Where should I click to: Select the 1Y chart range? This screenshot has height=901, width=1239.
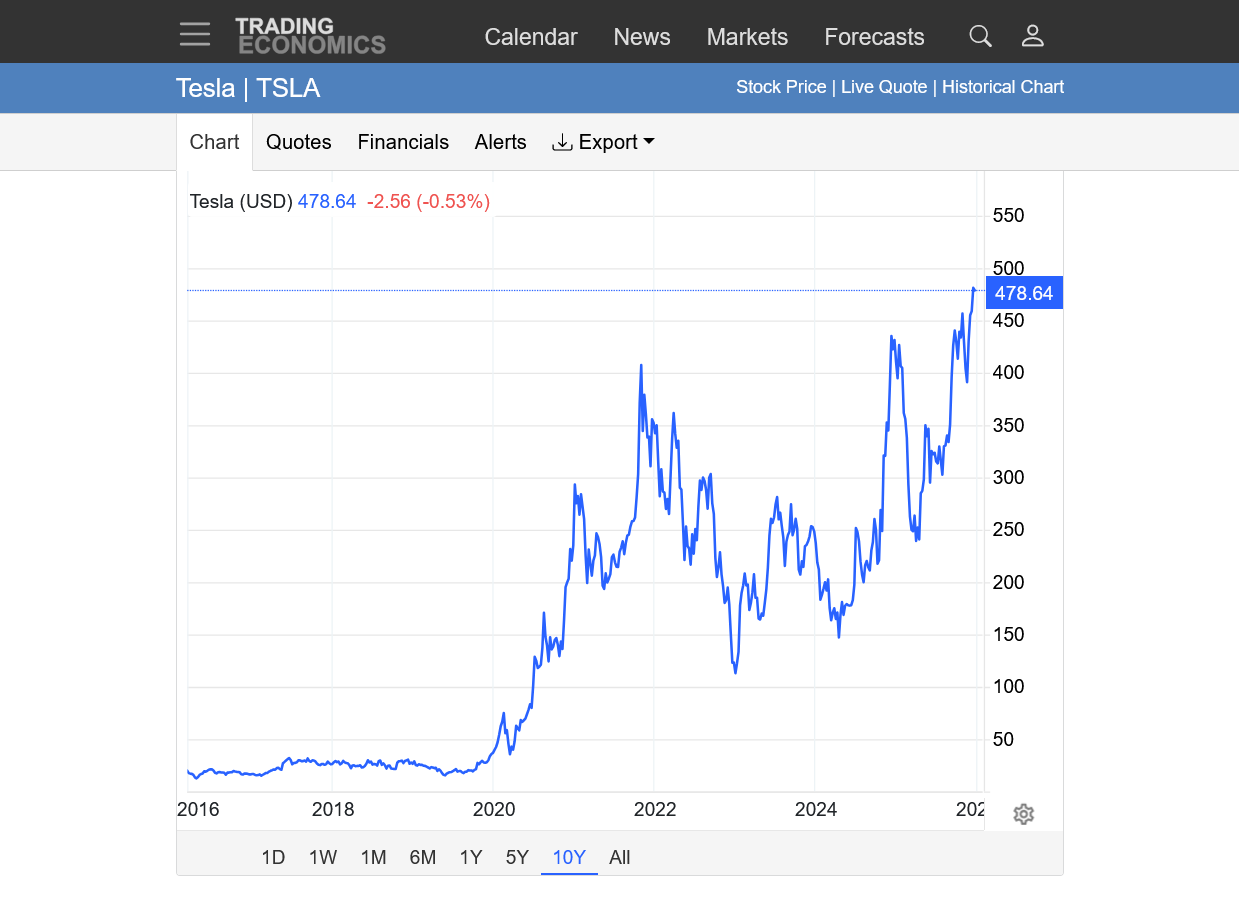tap(470, 857)
